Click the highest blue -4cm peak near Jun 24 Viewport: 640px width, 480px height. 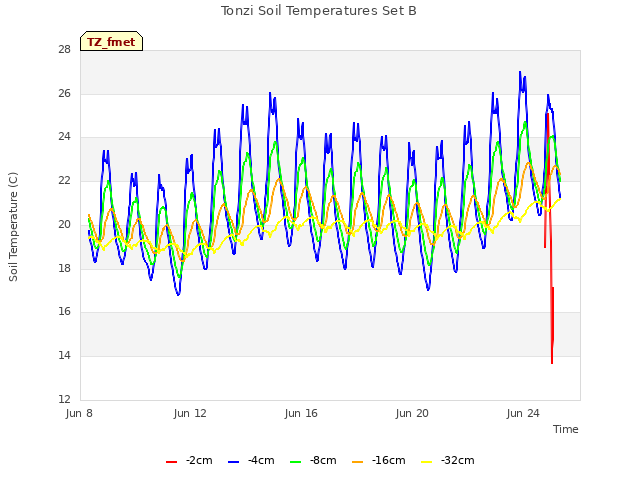coord(520,73)
